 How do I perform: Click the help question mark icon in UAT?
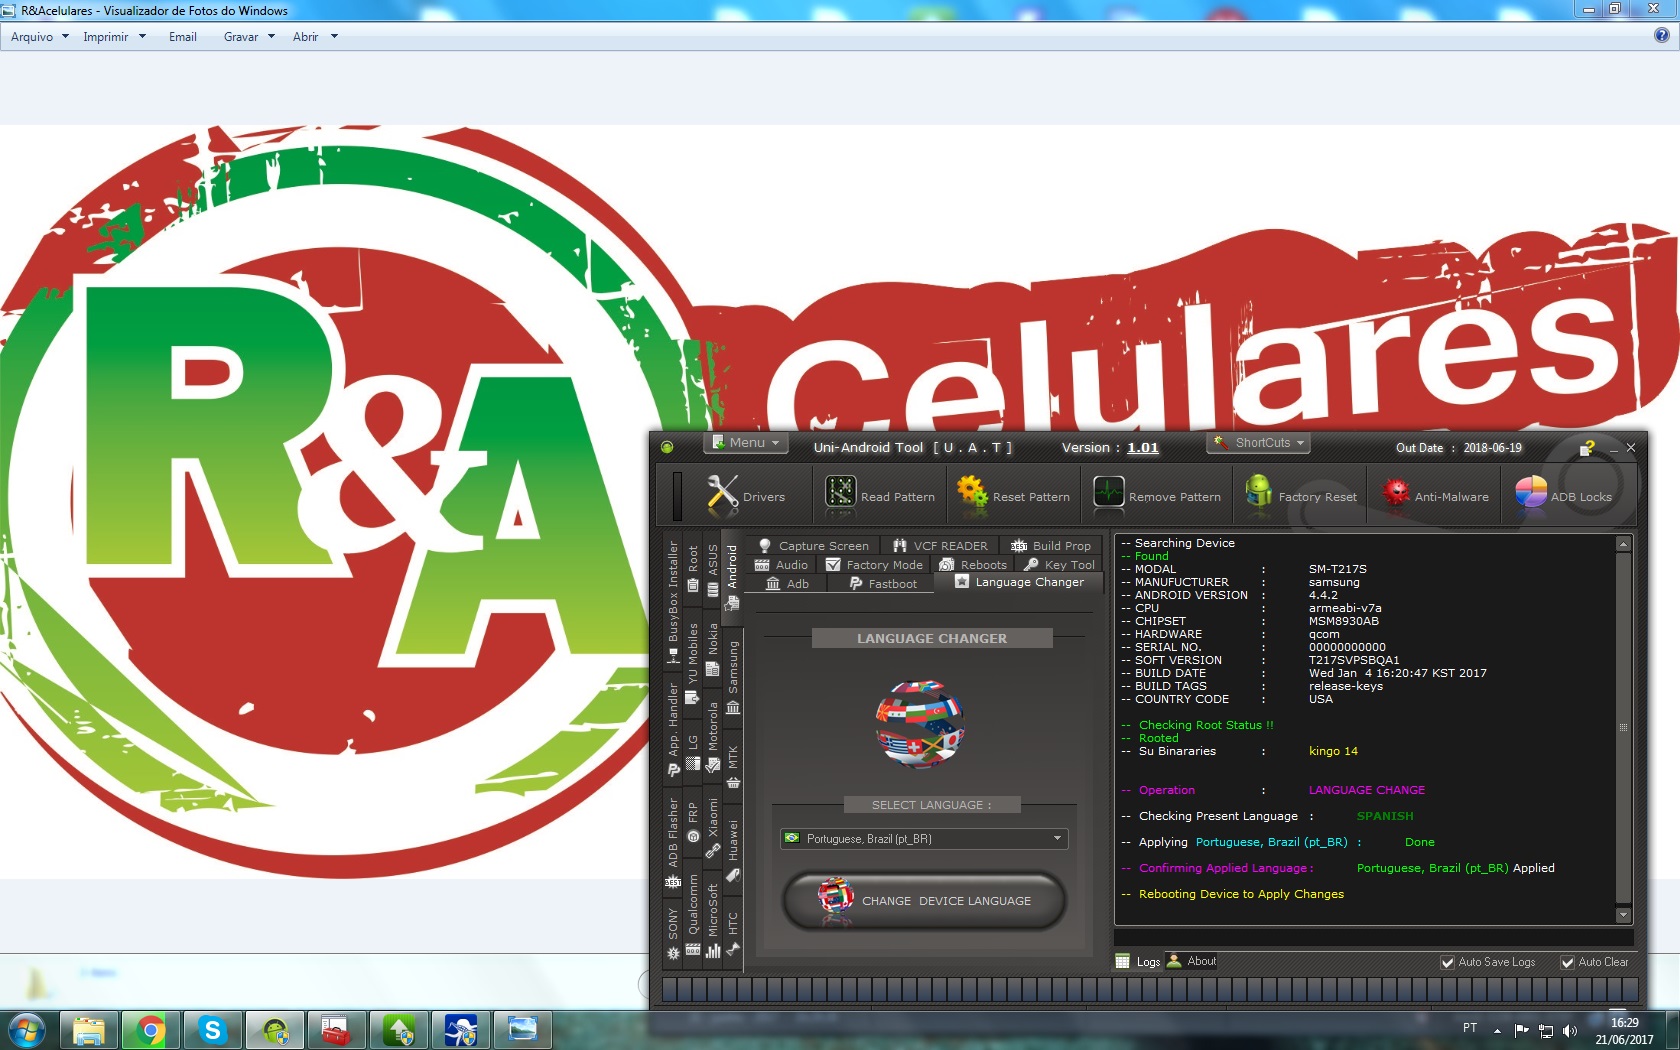tap(1587, 448)
